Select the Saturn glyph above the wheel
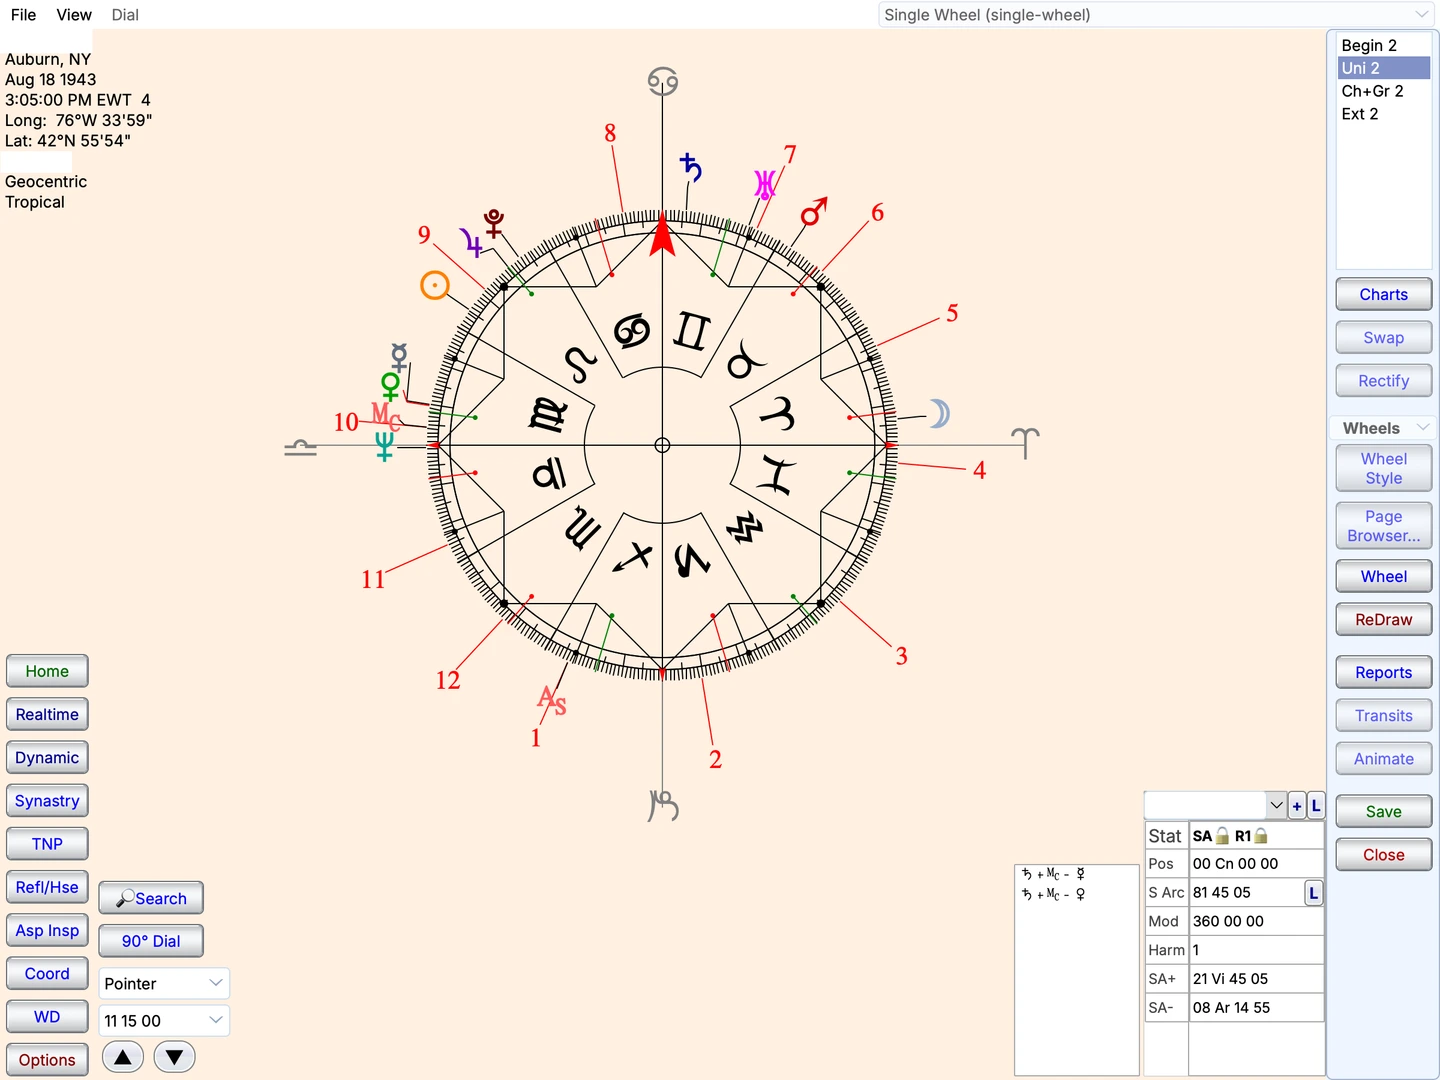 point(691,167)
